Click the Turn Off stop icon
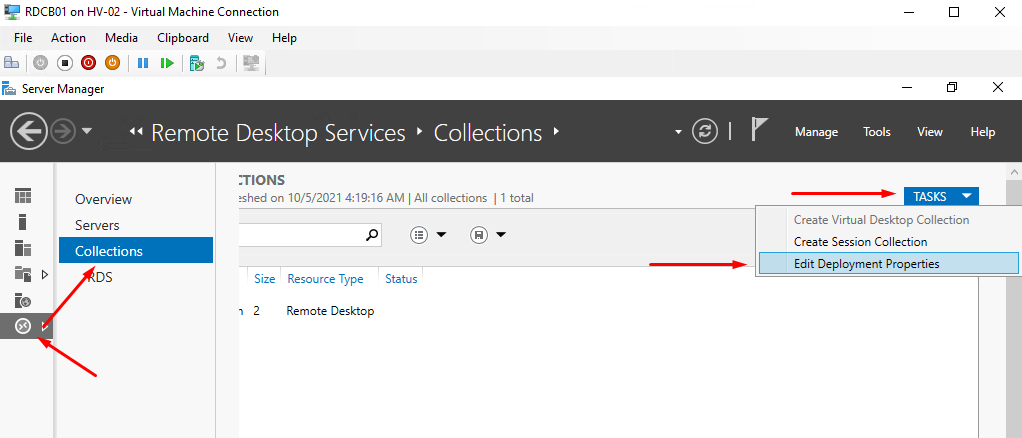1022x438 pixels. click(65, 63)
